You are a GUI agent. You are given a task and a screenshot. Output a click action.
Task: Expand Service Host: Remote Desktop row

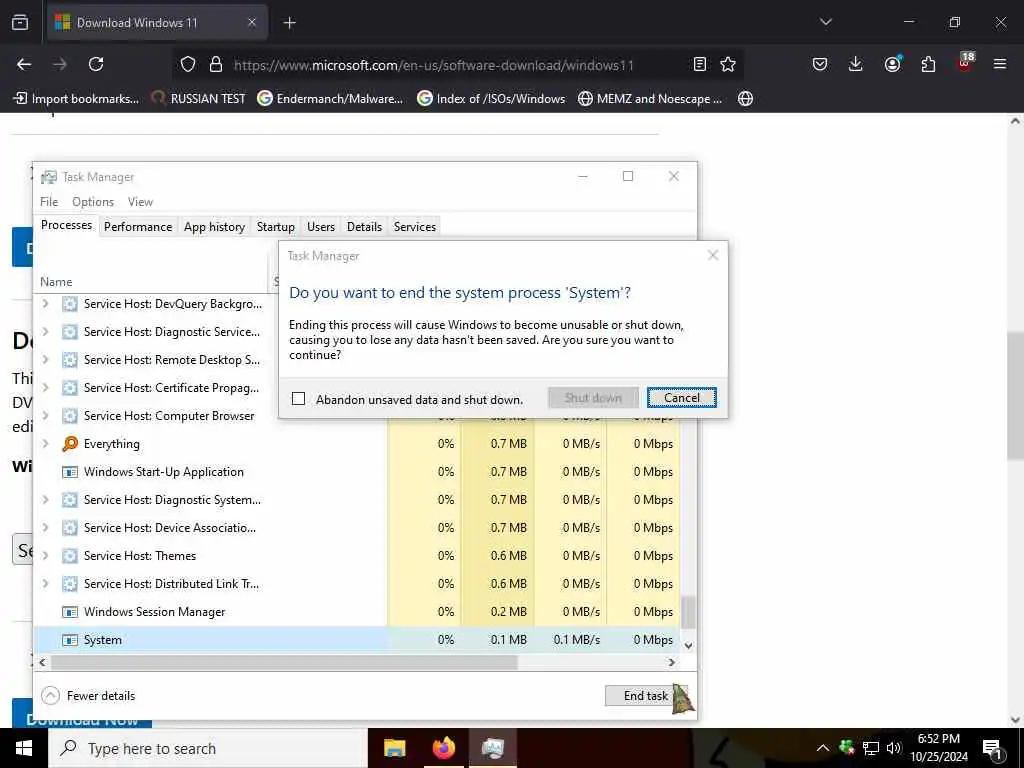[45, 360]
